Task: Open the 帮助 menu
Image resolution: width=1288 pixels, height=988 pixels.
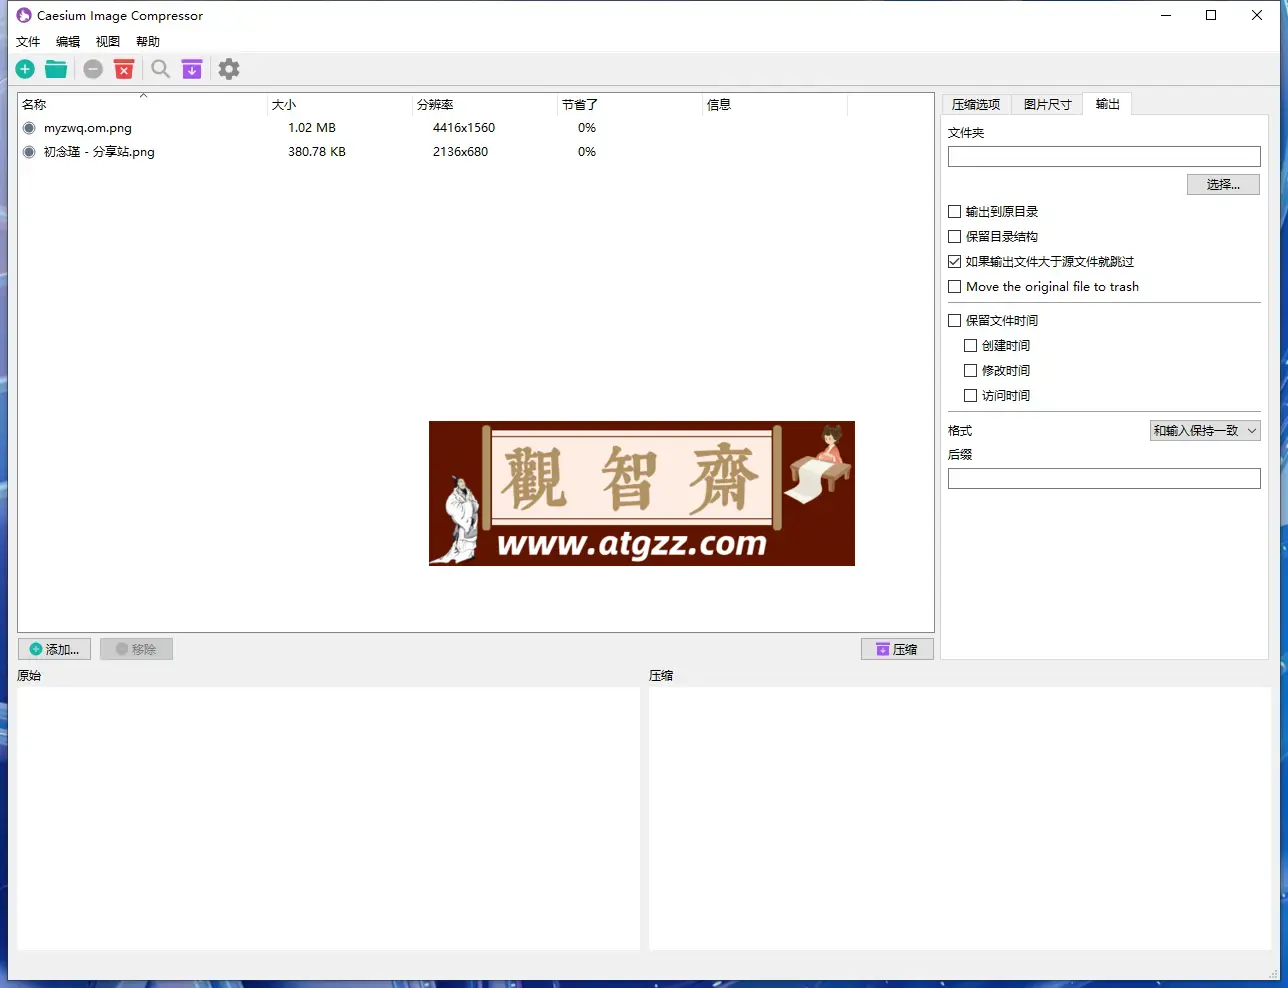Action: coord(148,42)
